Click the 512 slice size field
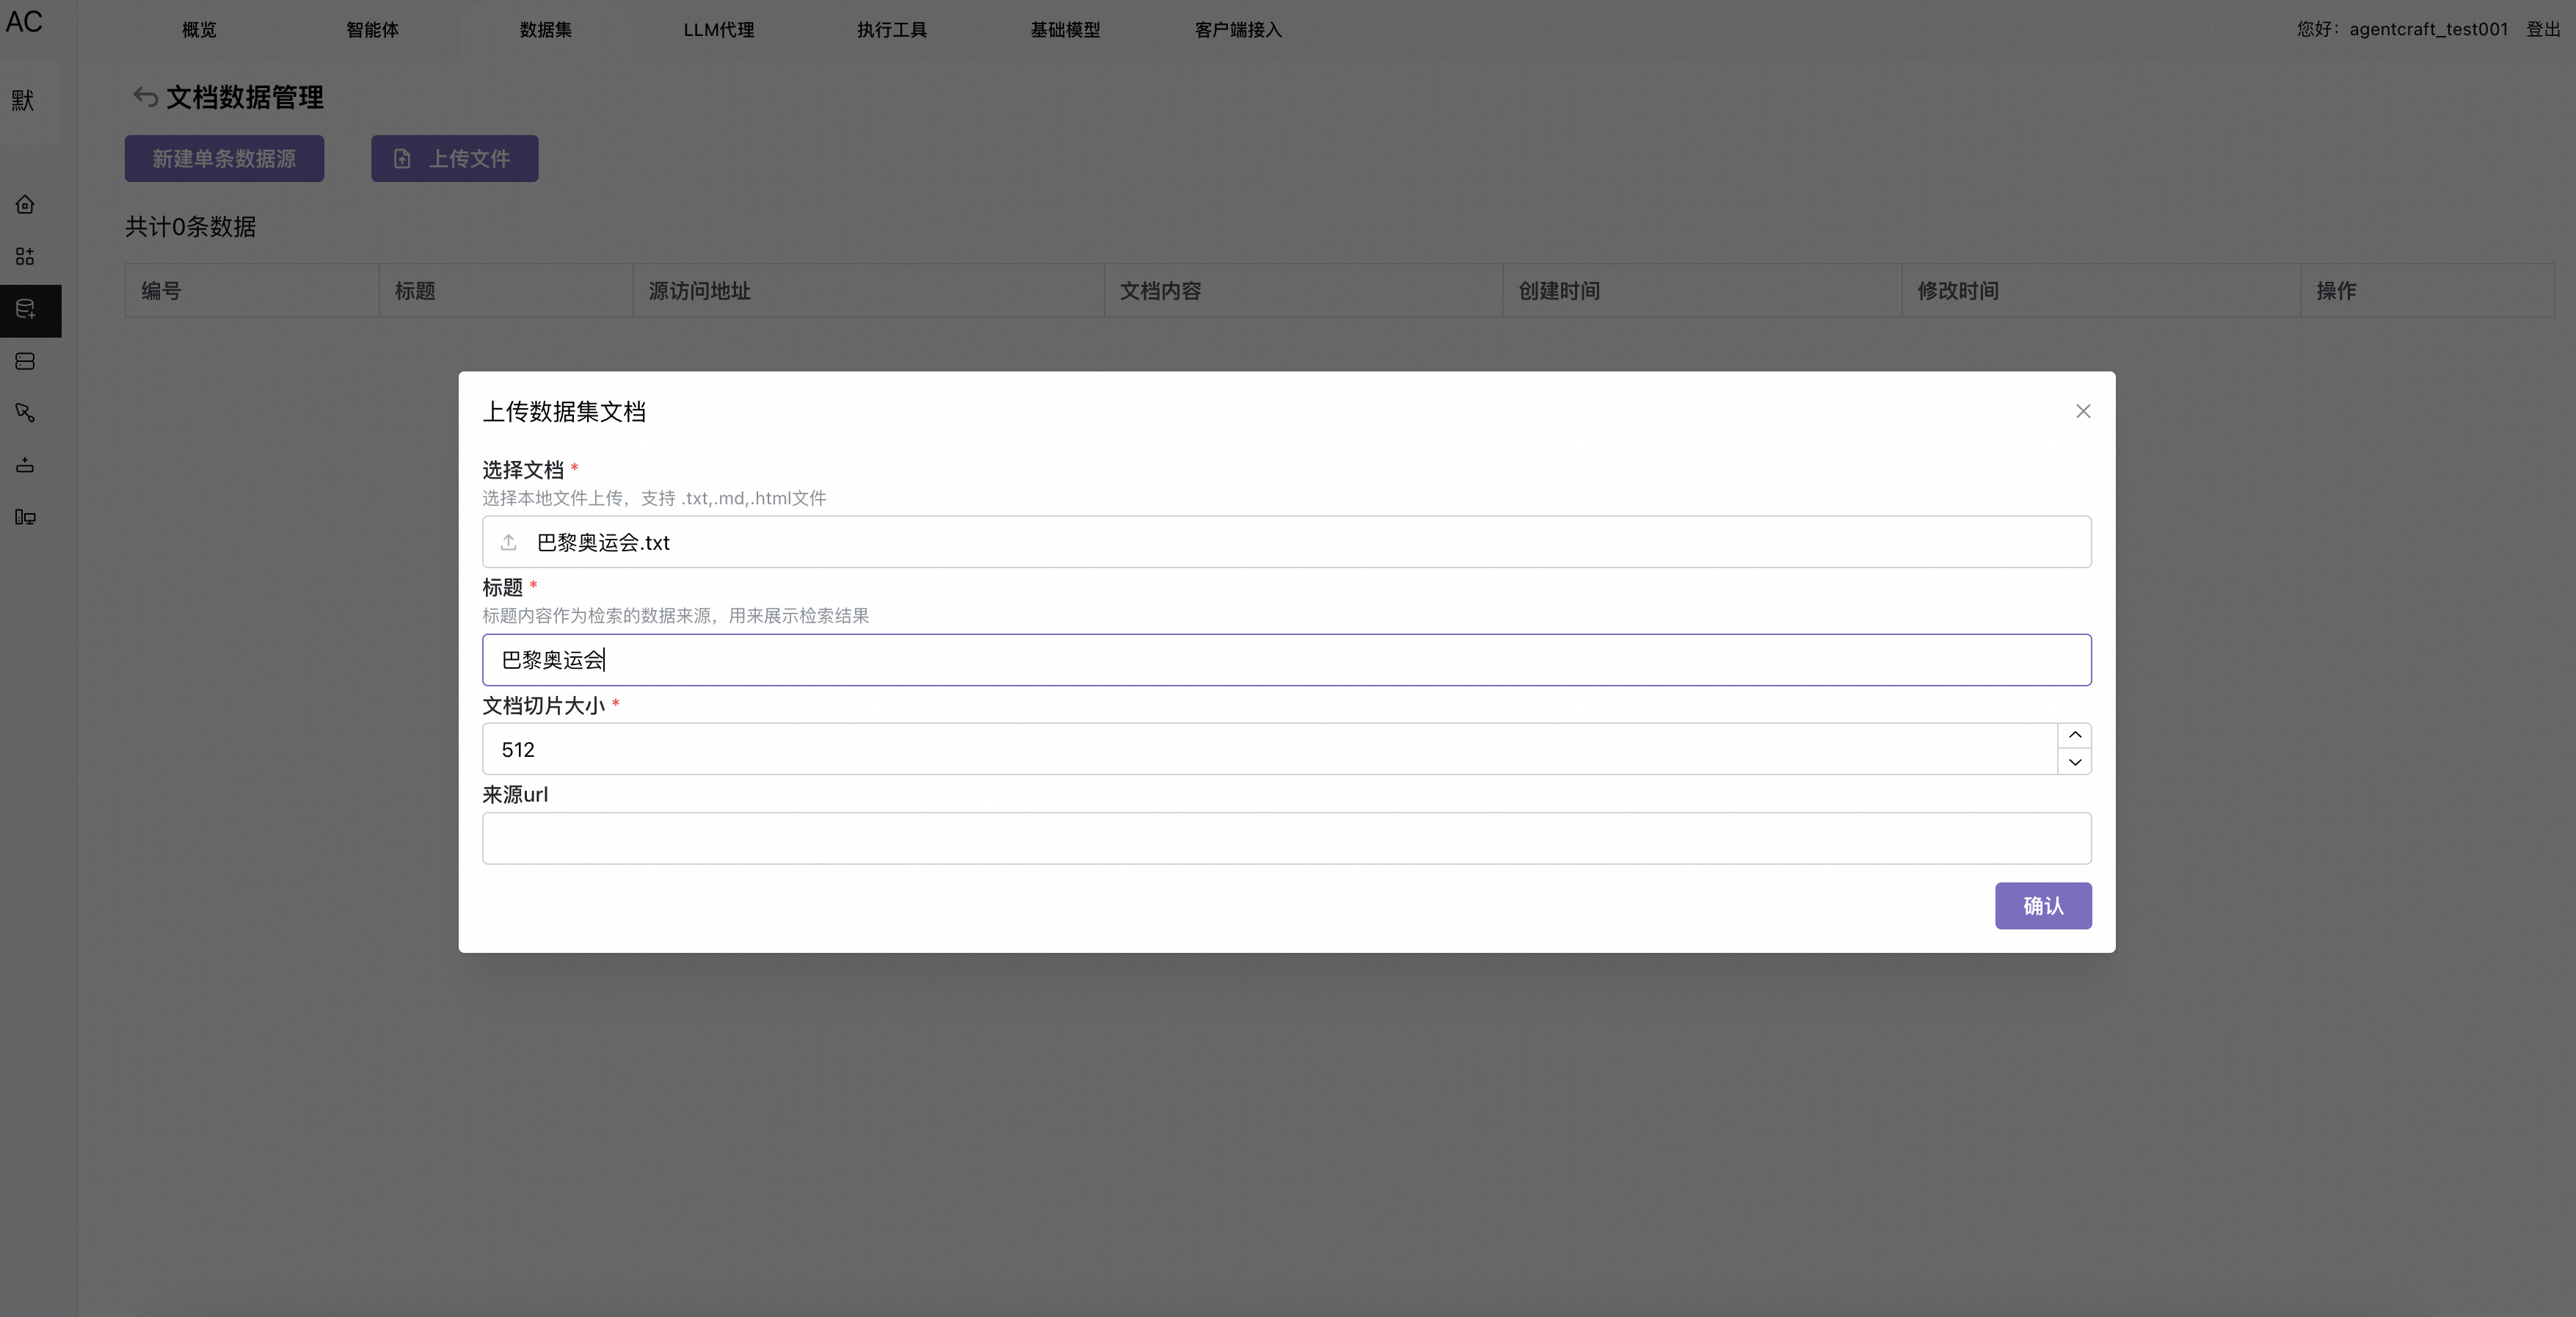This screenshot has height=1317, width=2576. 1268,749
